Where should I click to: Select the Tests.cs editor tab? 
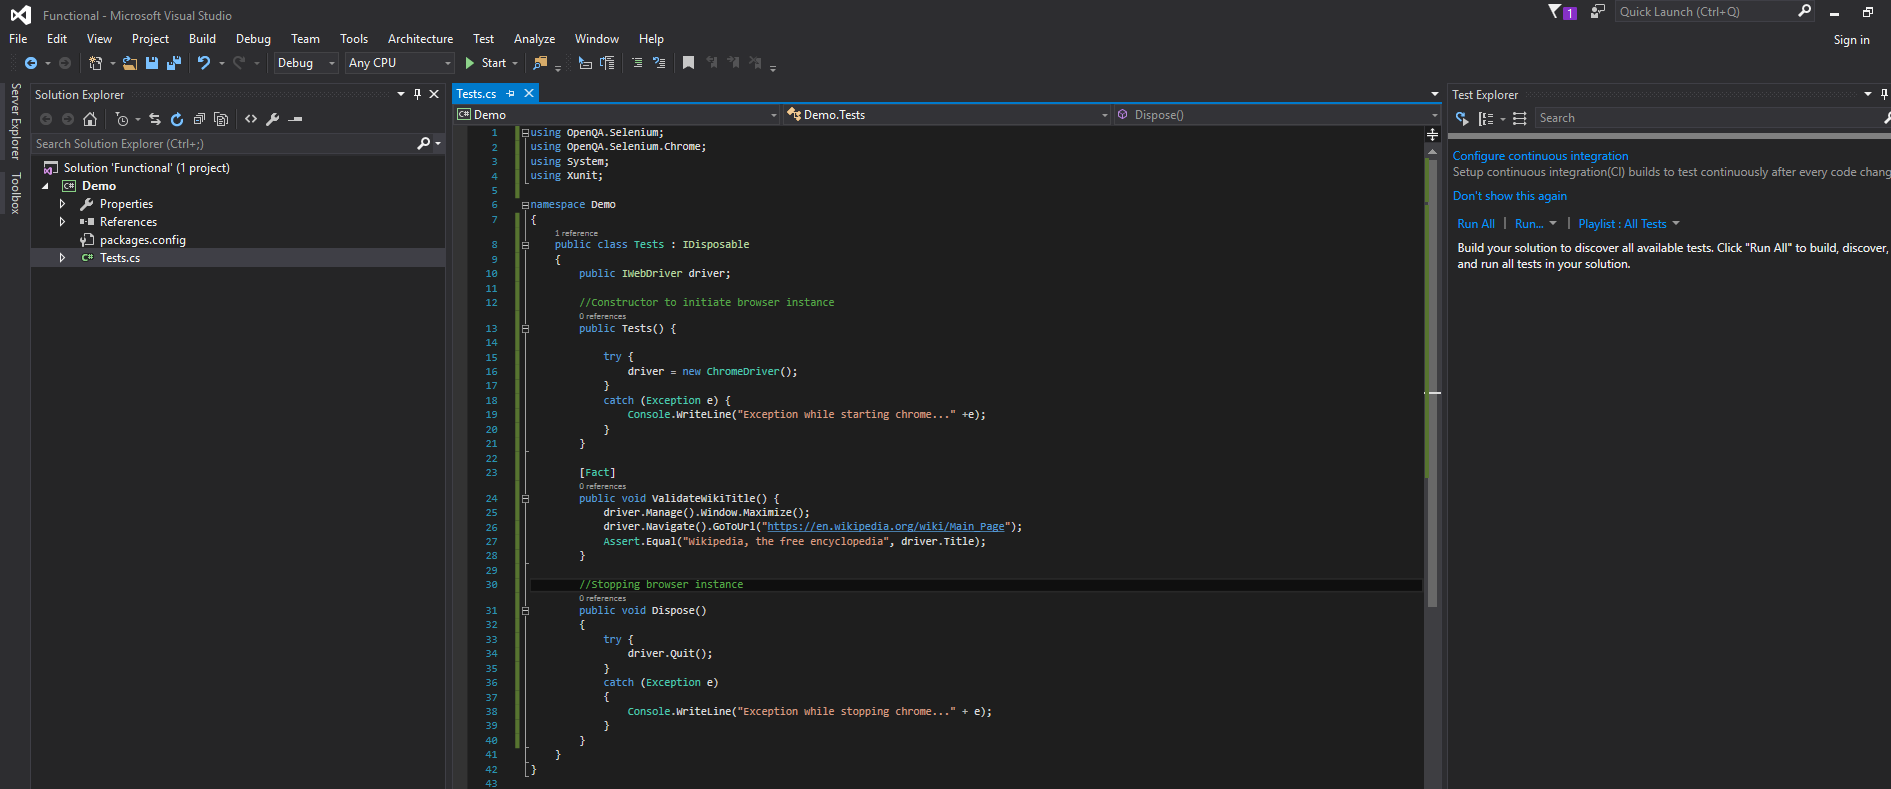point(476,93)
